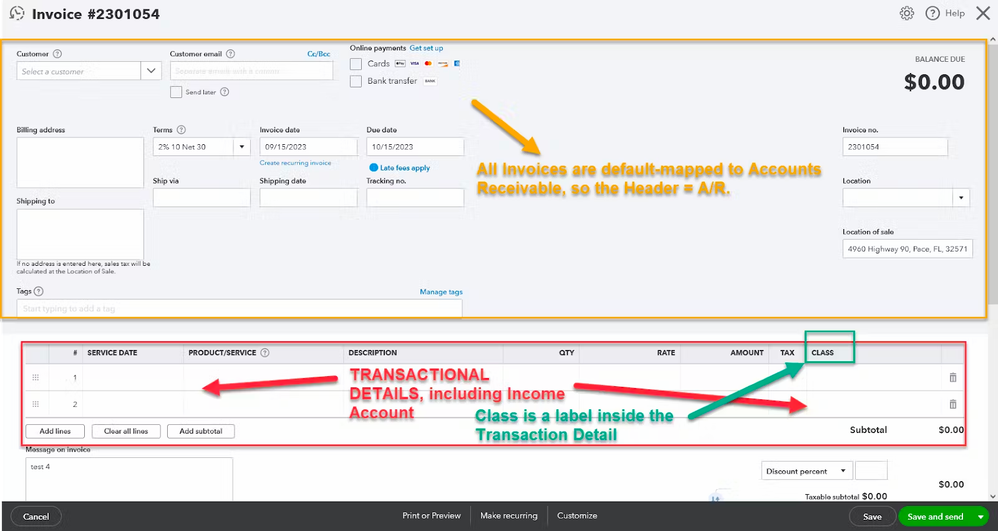Focus the Tracking no. field
The width and height of the screenshot is (998, 531).
click(x=415, y=197)
